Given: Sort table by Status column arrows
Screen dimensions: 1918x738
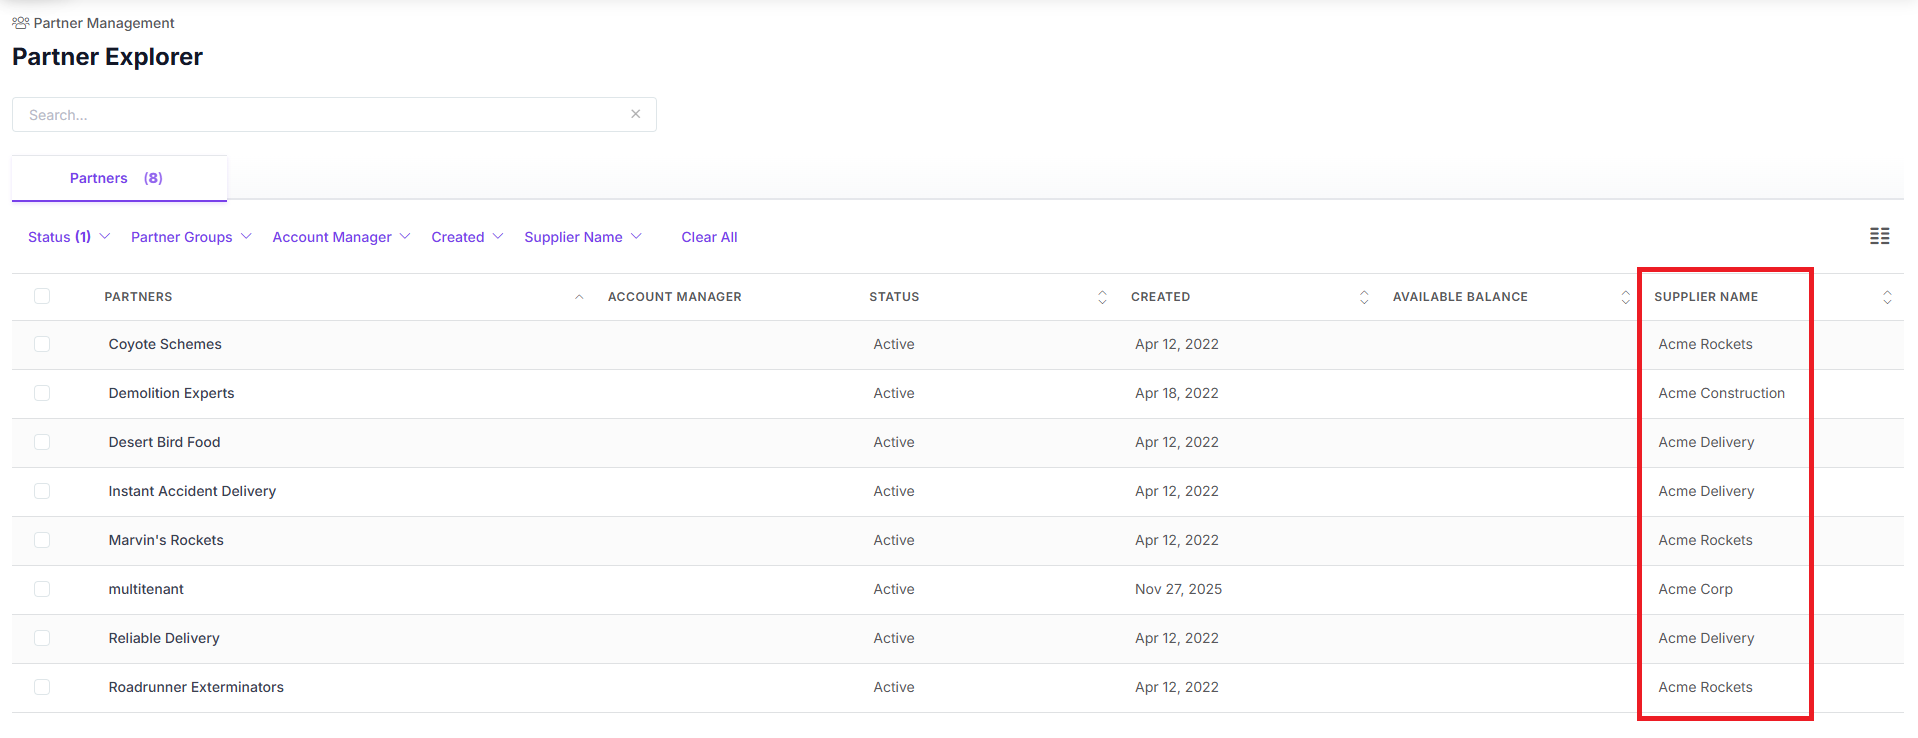Looking at the screenshot, I should pyautogui.click(x=1102, y=297).
